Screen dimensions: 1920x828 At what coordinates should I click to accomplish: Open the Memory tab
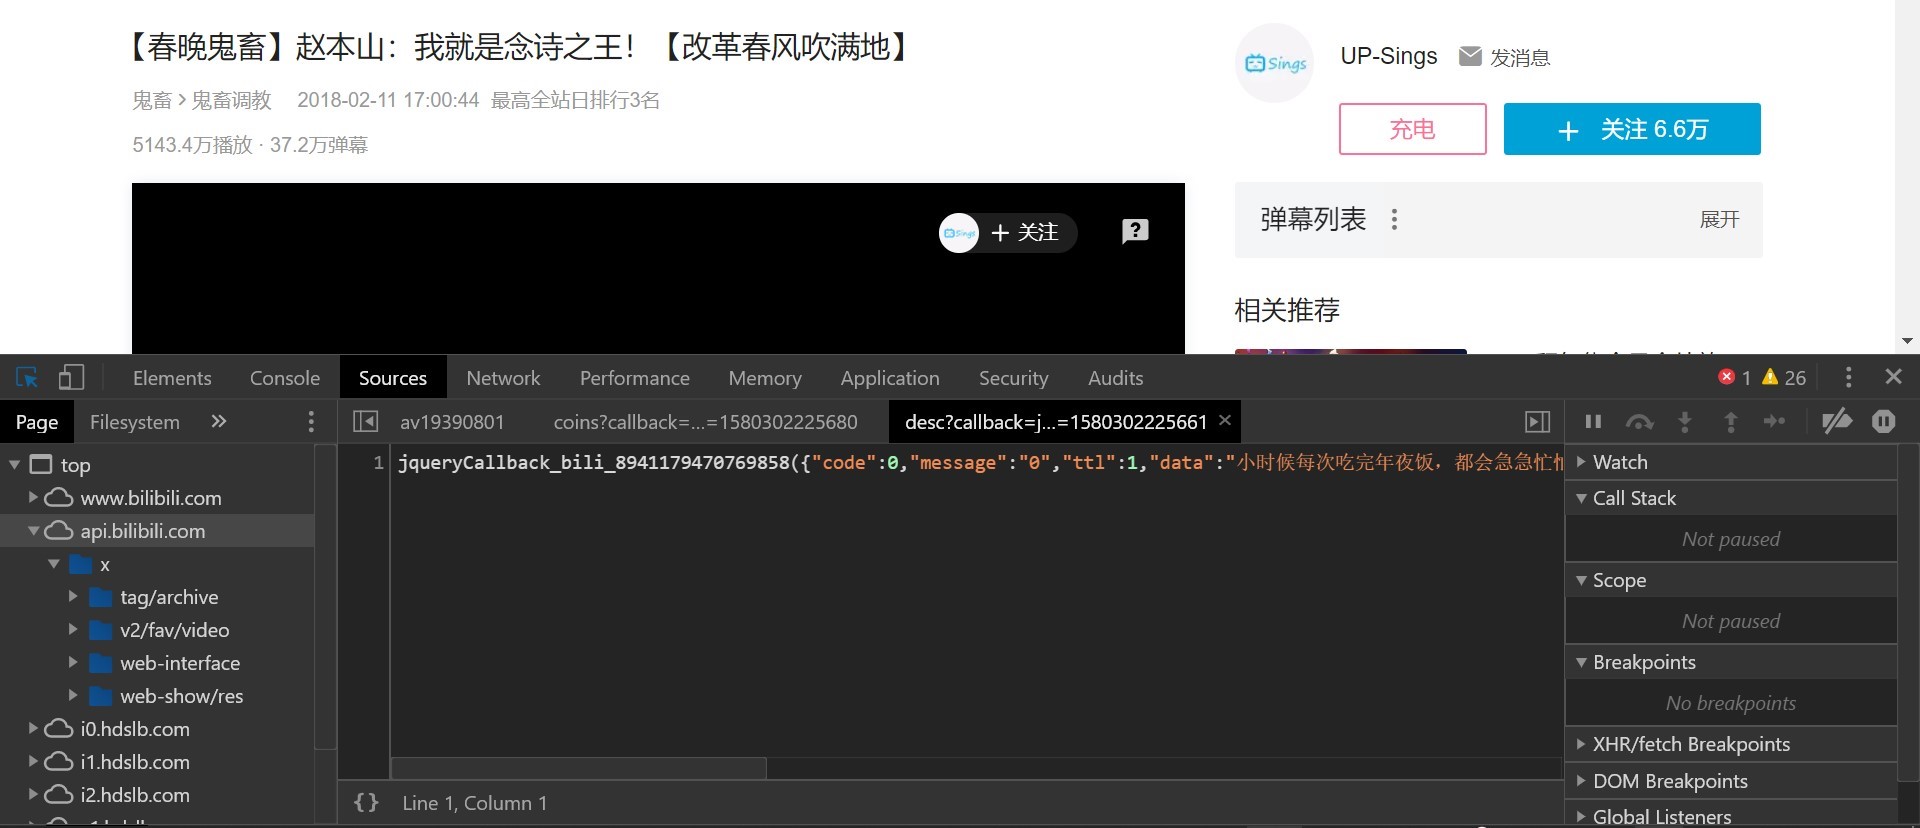pos(765,378)
